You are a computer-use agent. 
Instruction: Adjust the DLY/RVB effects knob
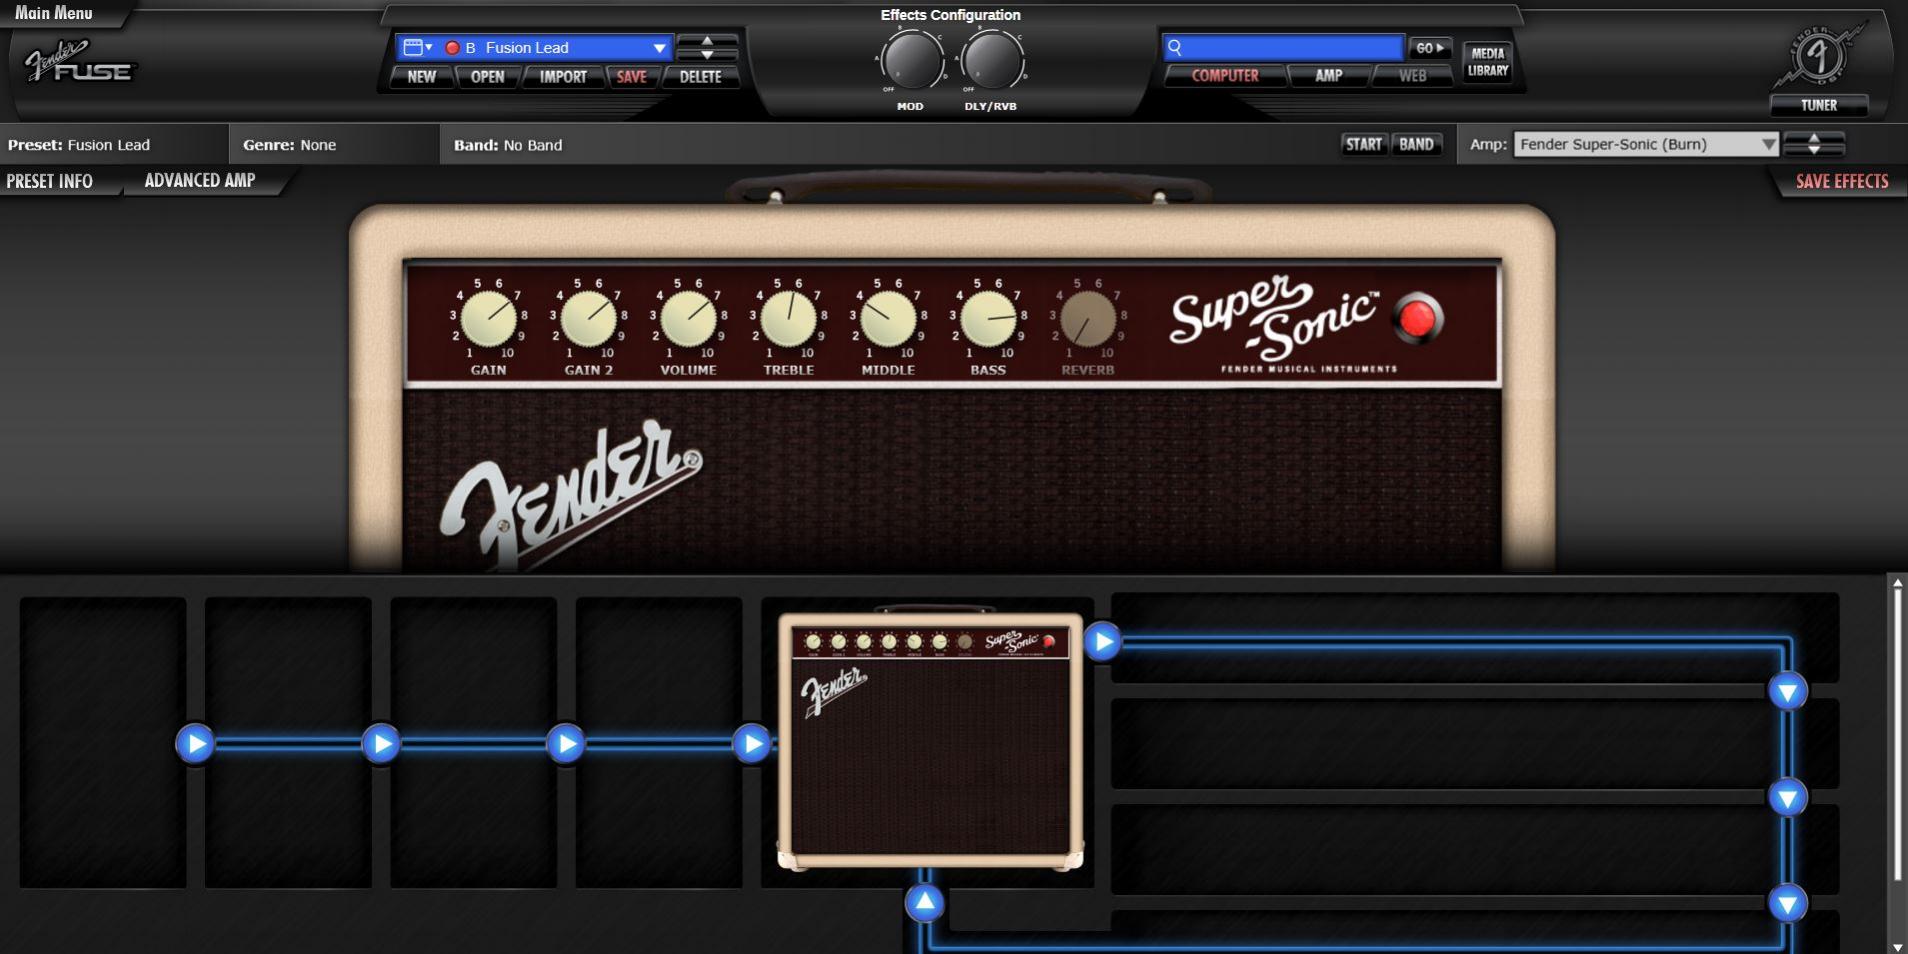point(992,60)
